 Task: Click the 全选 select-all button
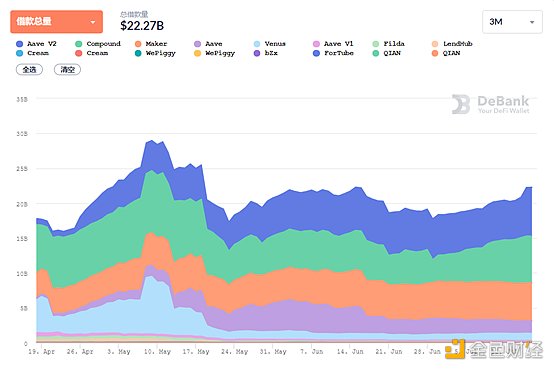point(29,70)
